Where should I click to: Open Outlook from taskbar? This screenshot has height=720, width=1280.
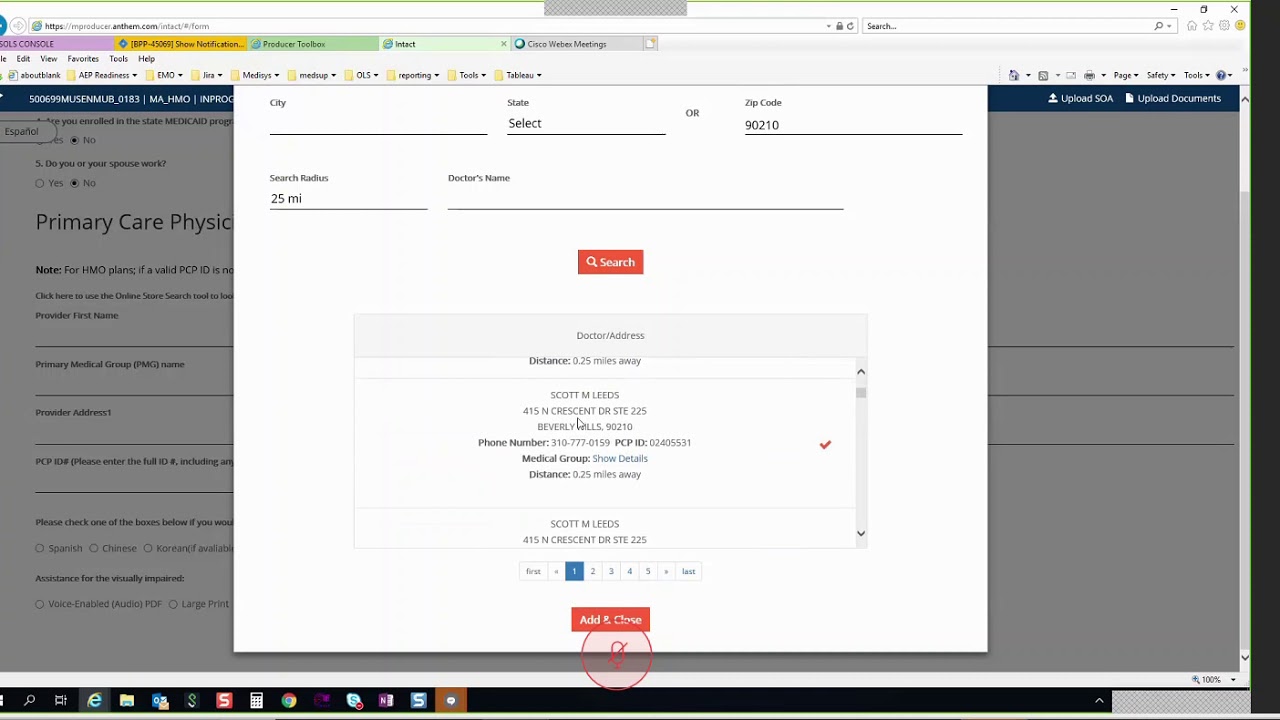(160, 701)
